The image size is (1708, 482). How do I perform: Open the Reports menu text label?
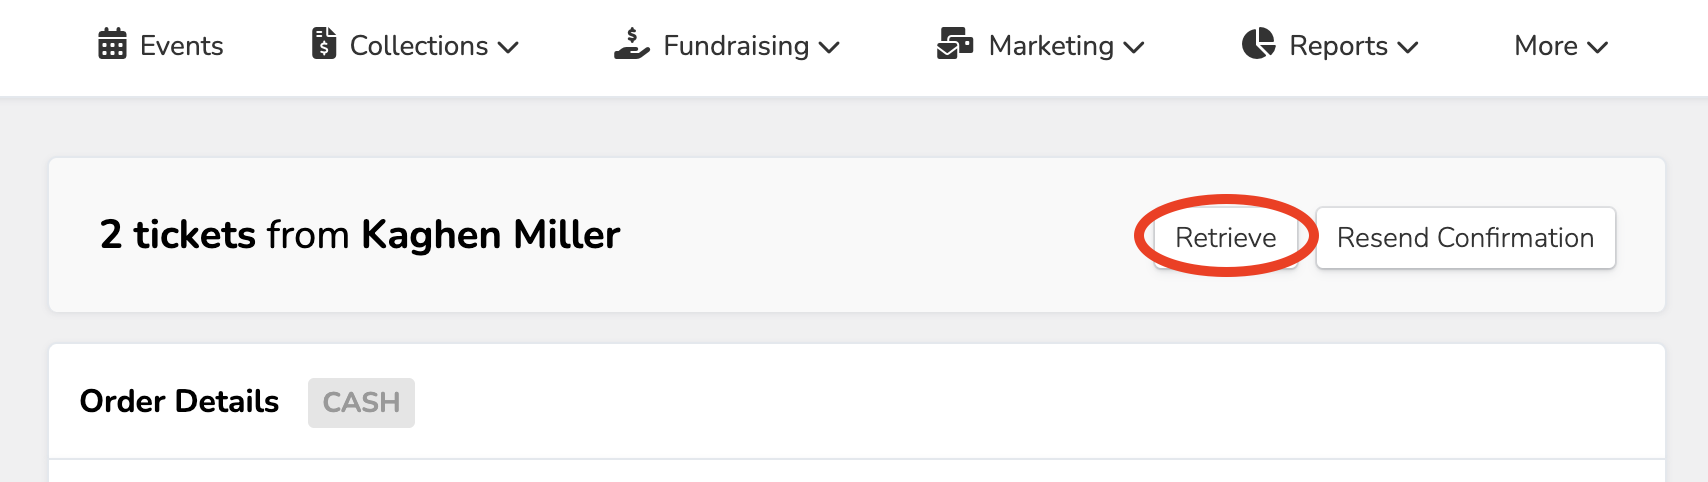1338,46
